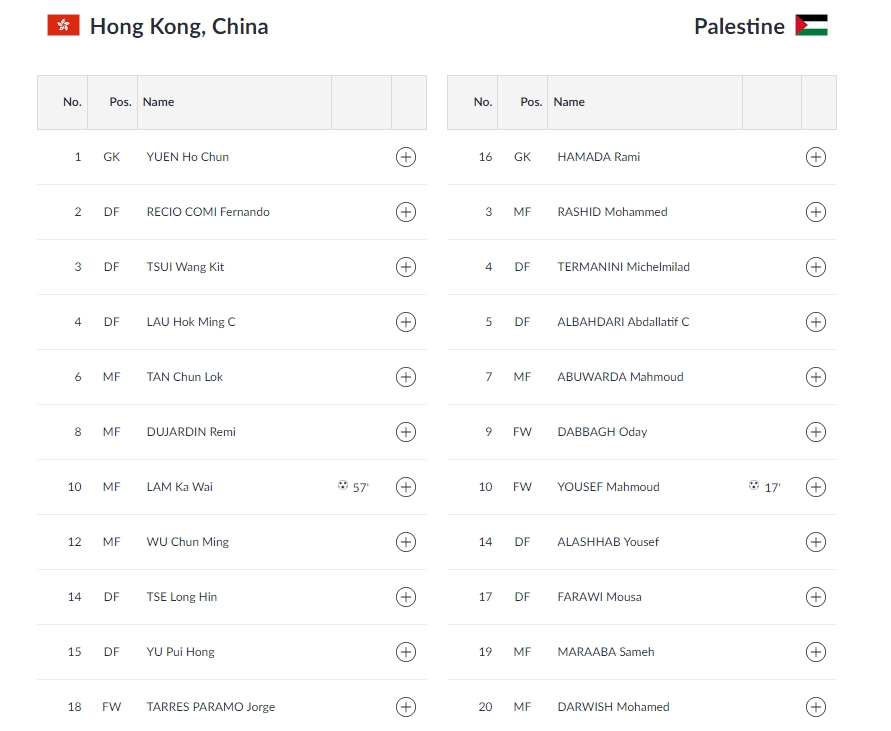The image size is (891, 731).
Task: Expand LAU Hok Ming row details
Action: click(406, 322)
